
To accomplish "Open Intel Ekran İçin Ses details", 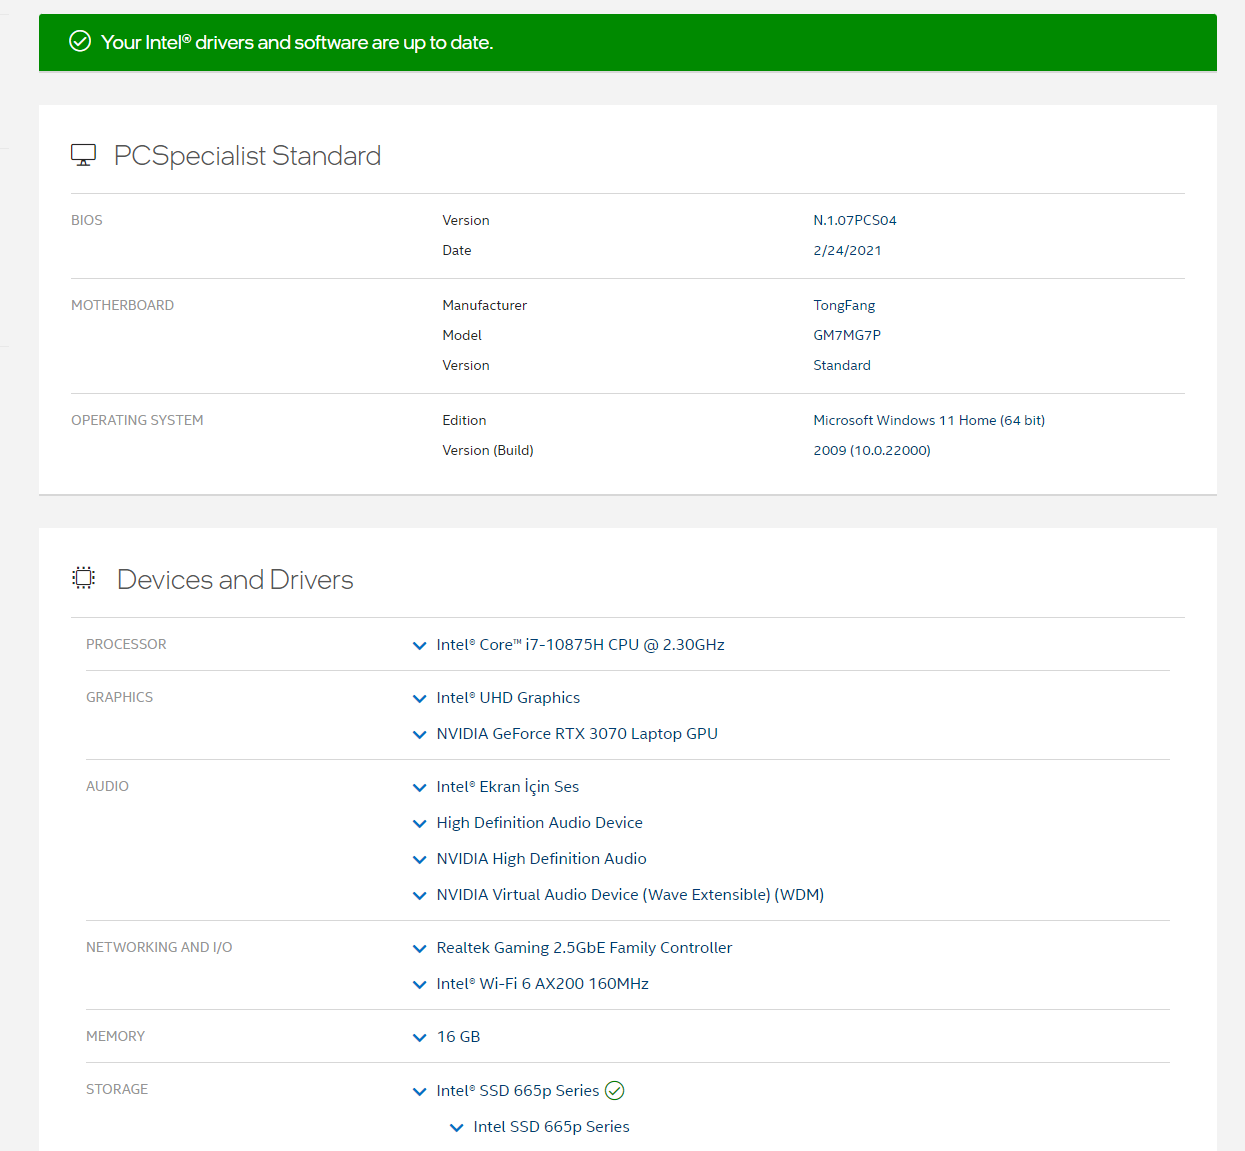I will coord(507,787).
